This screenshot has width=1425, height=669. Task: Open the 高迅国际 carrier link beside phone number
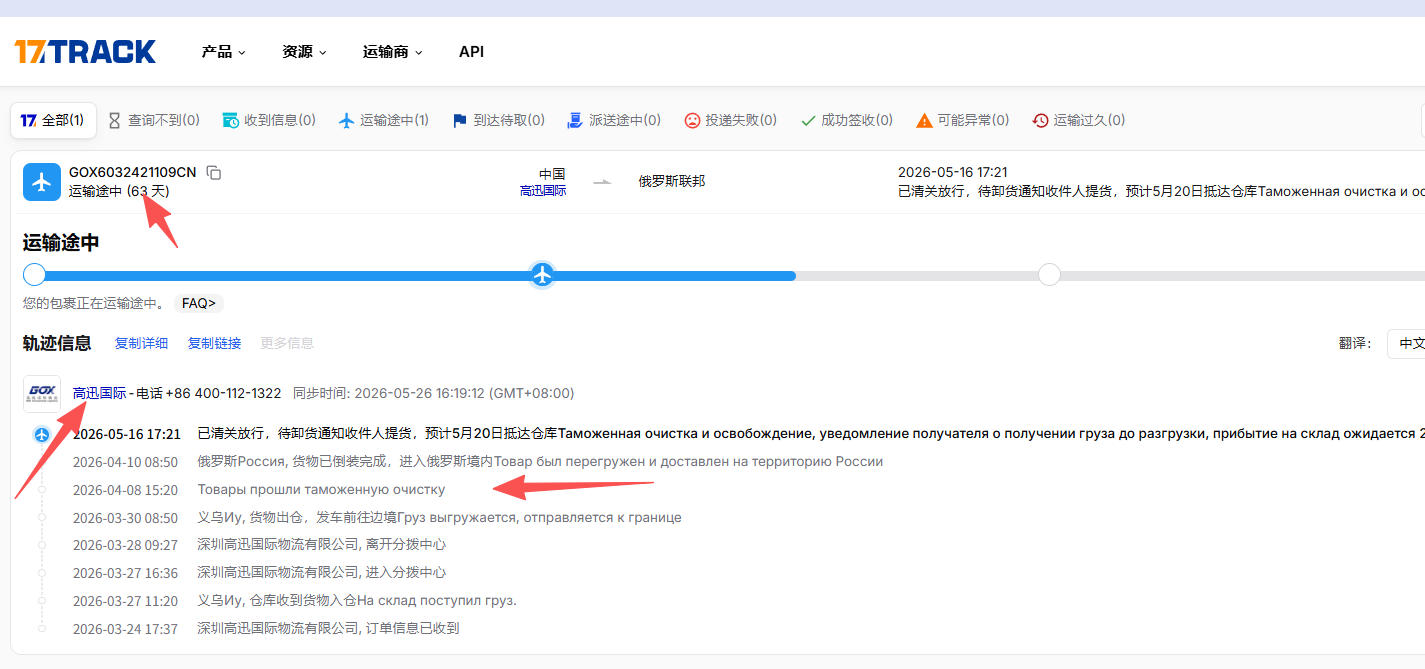[100, 393]
